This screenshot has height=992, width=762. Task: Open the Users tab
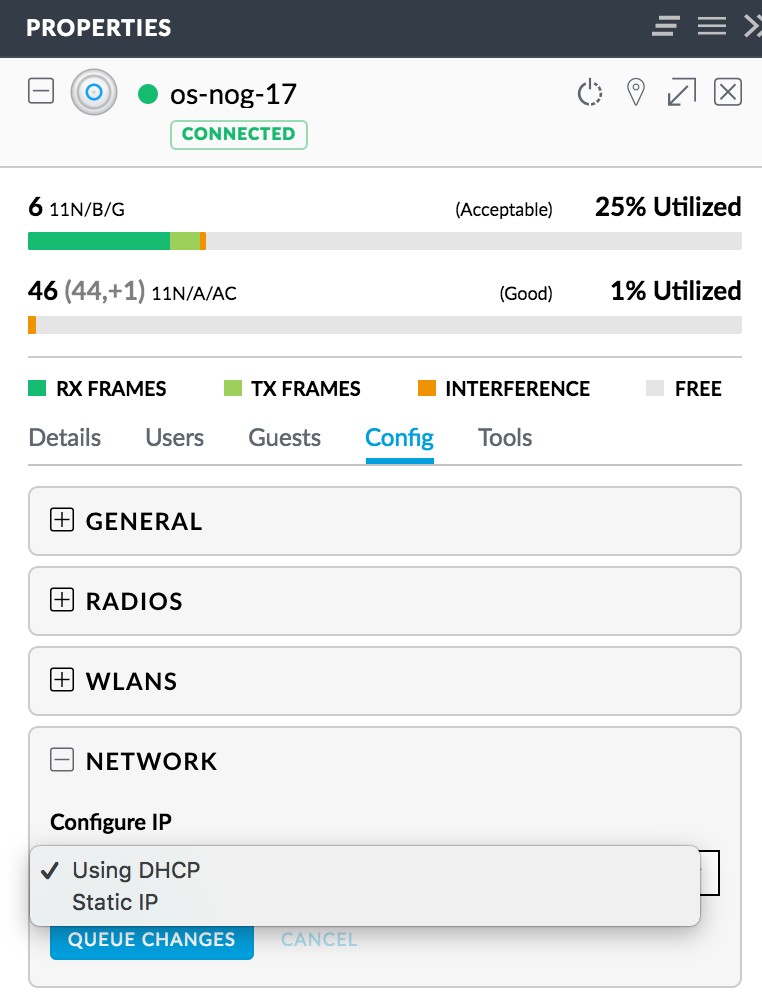174,438
